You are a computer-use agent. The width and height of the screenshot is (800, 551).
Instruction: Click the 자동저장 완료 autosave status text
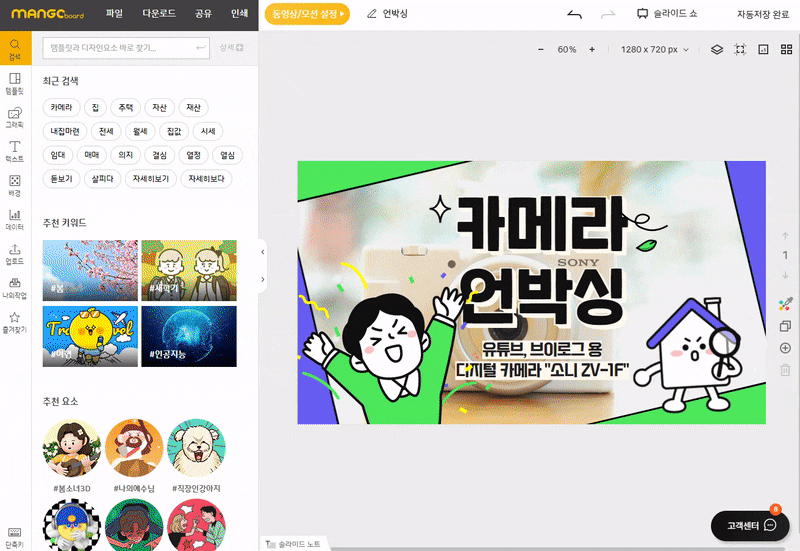[x=763, y=14]
